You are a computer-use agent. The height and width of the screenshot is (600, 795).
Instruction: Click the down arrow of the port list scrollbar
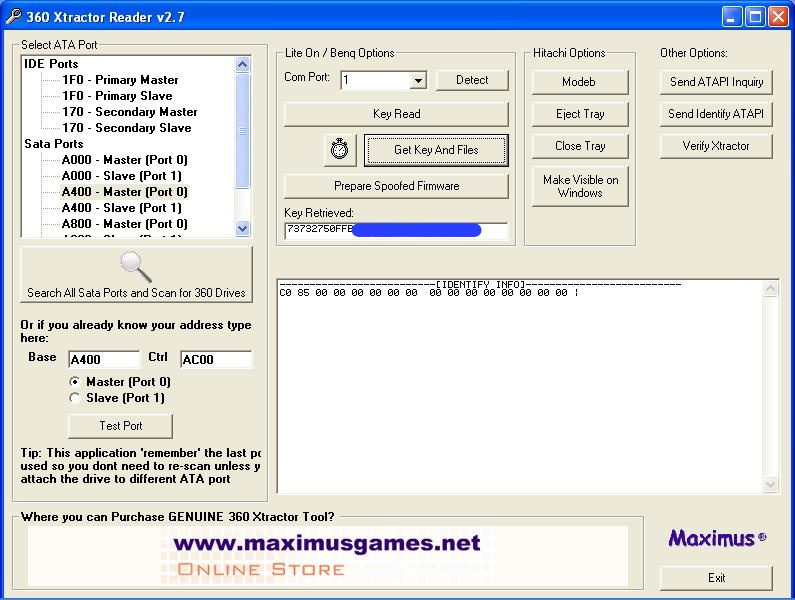(242, 229)
